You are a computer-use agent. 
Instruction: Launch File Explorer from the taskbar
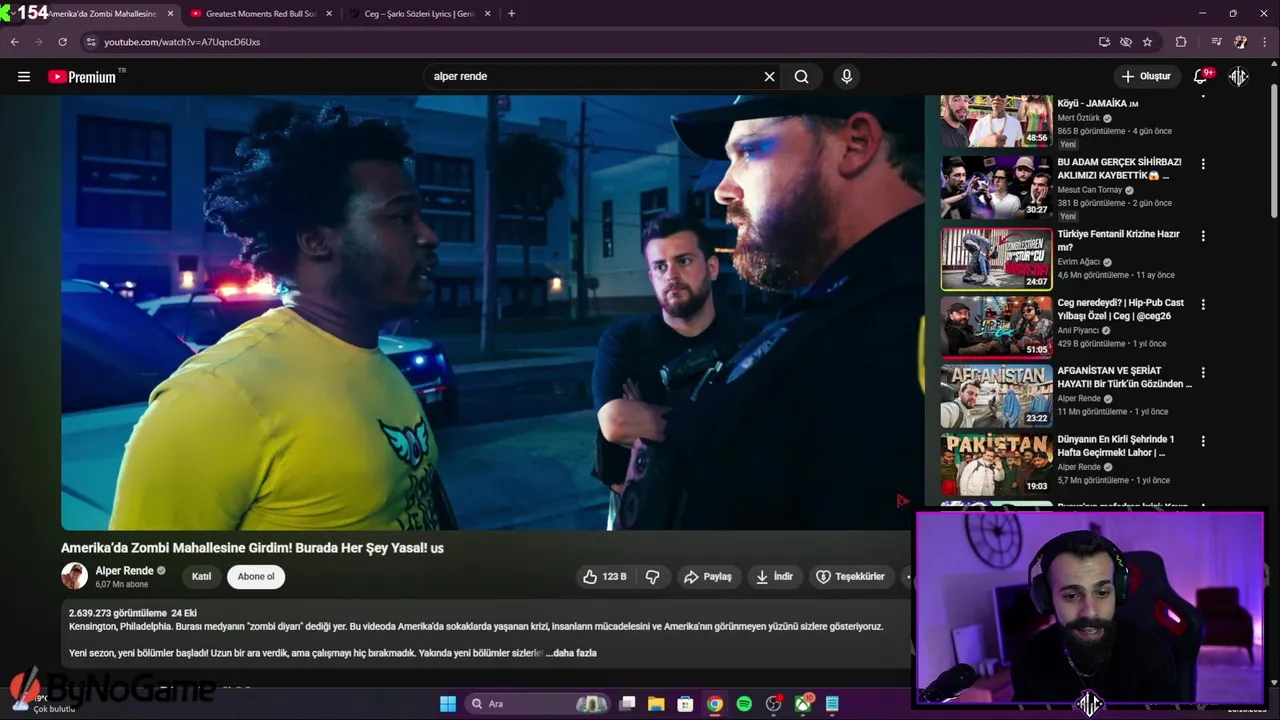click(656, 704)
